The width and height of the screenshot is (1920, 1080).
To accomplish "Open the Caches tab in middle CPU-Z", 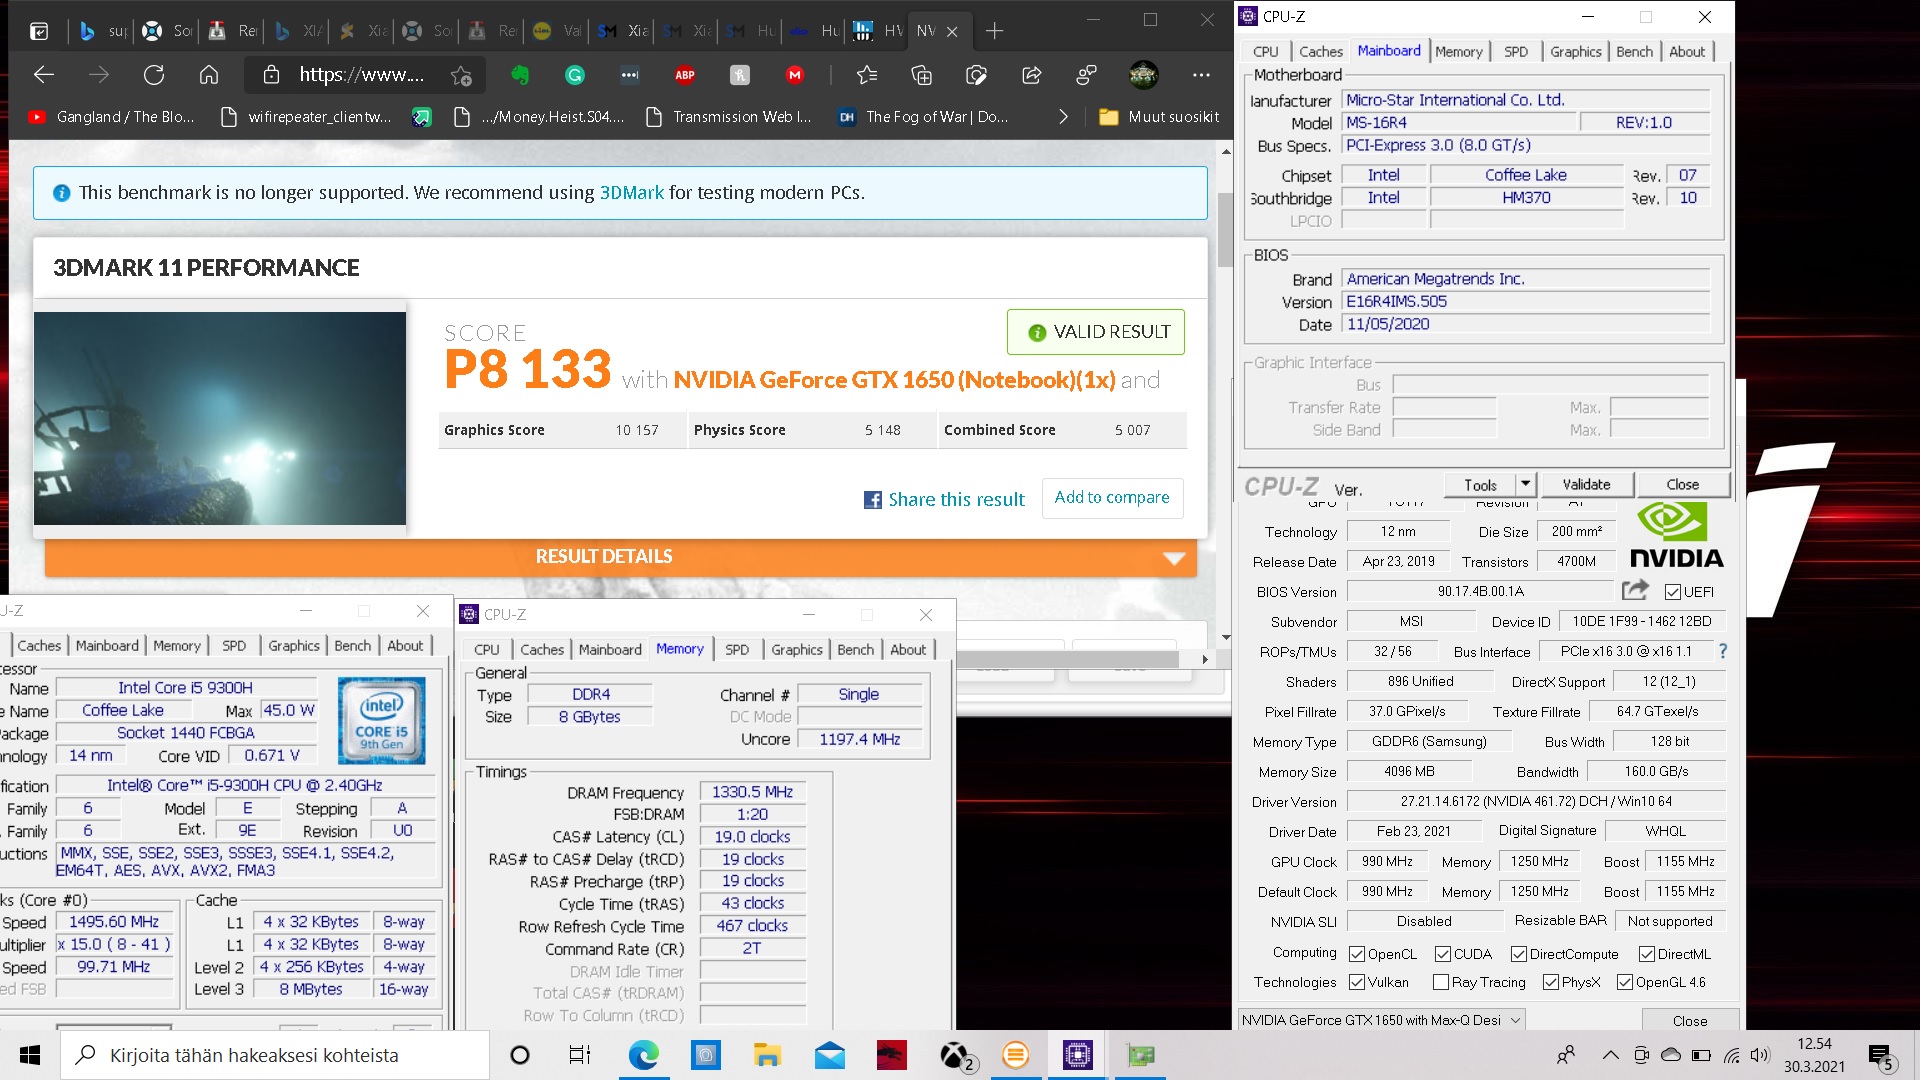I will 542,650.
